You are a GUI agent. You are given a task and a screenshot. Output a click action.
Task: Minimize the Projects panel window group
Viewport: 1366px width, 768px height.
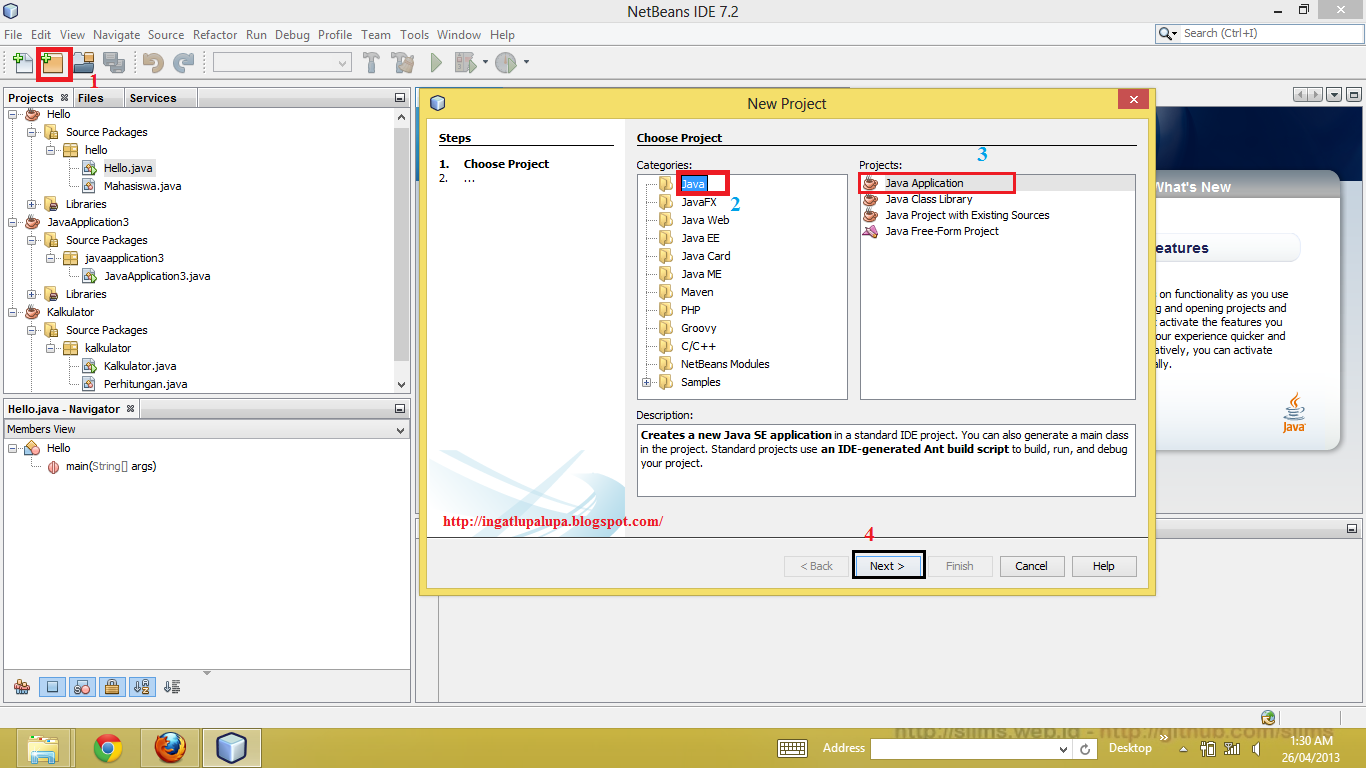tap(400, 98)
